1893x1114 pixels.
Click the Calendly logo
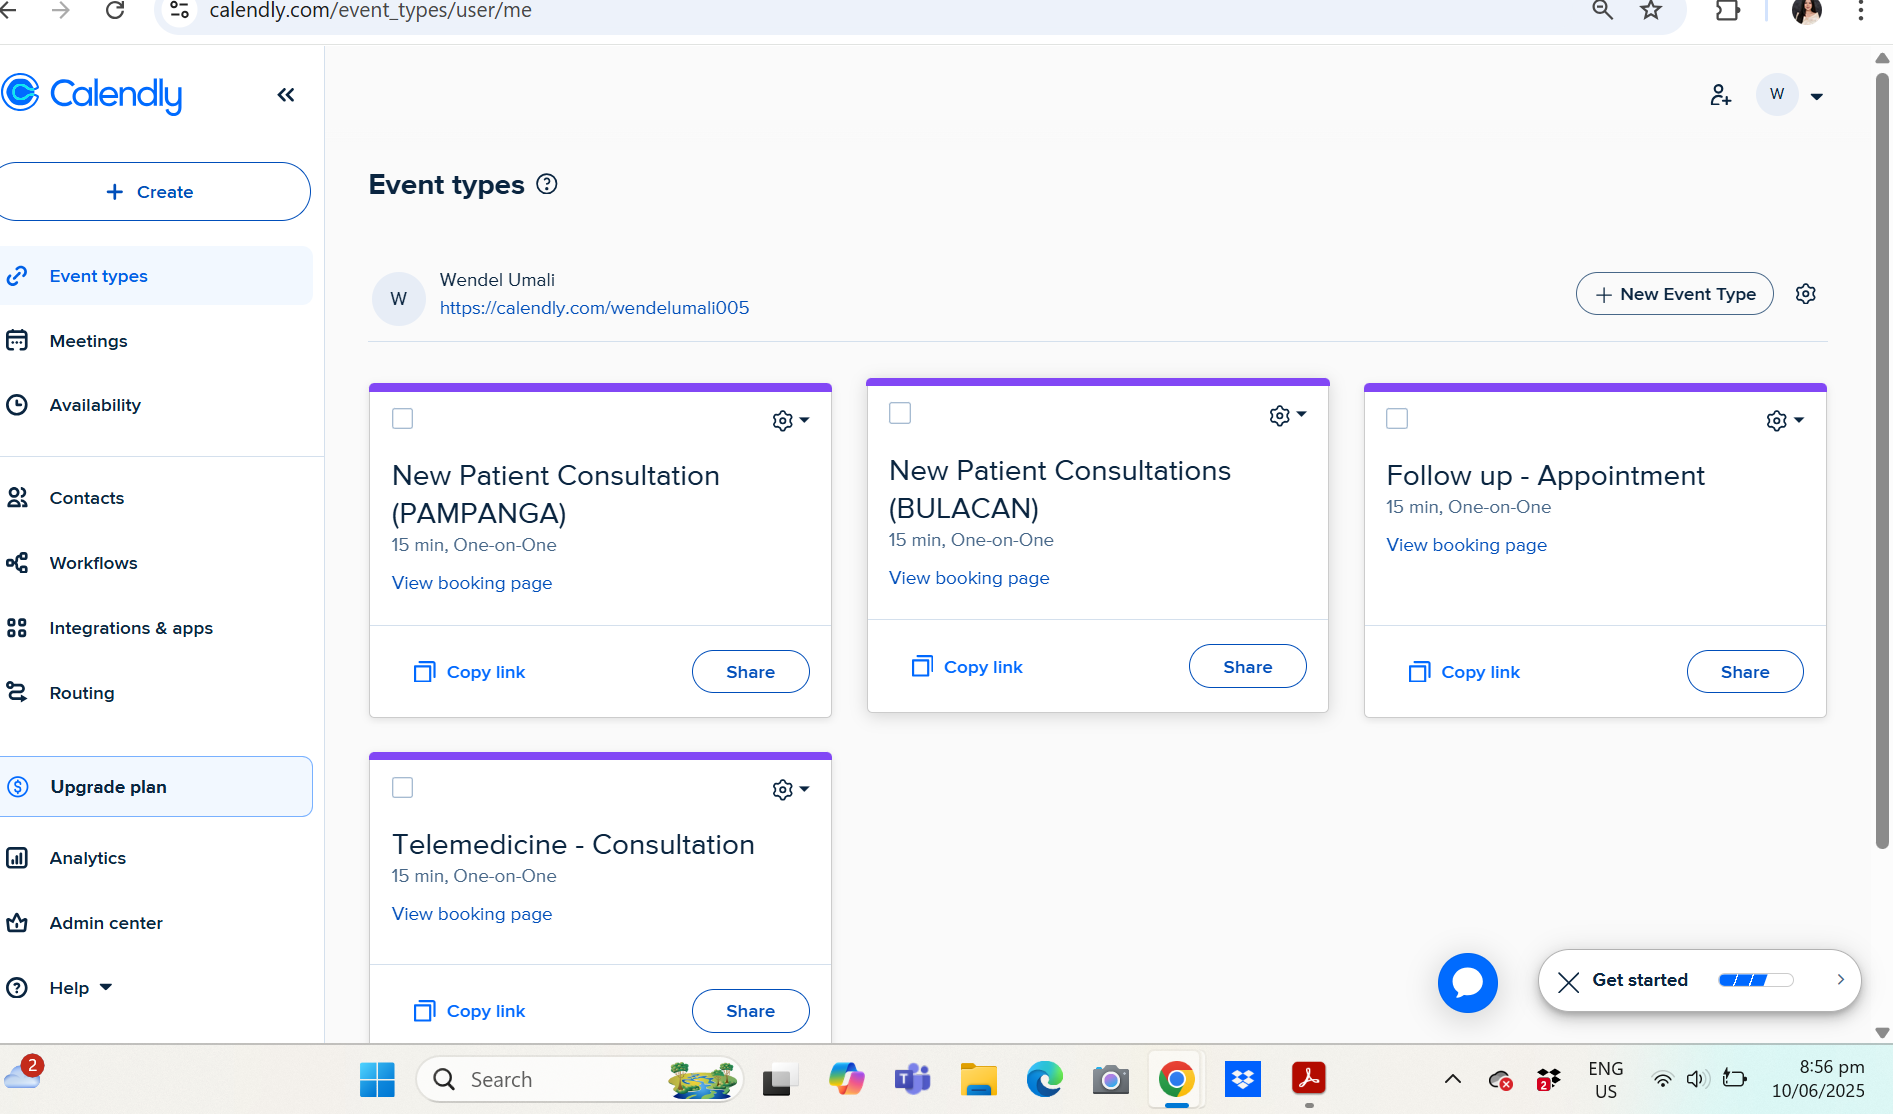pos(91,94)
